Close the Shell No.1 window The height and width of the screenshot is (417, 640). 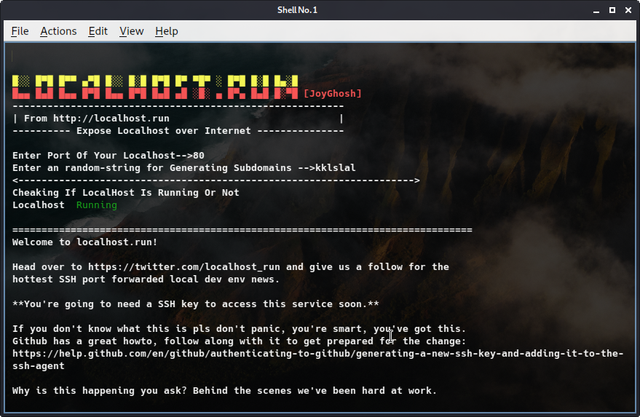[628, 10]
